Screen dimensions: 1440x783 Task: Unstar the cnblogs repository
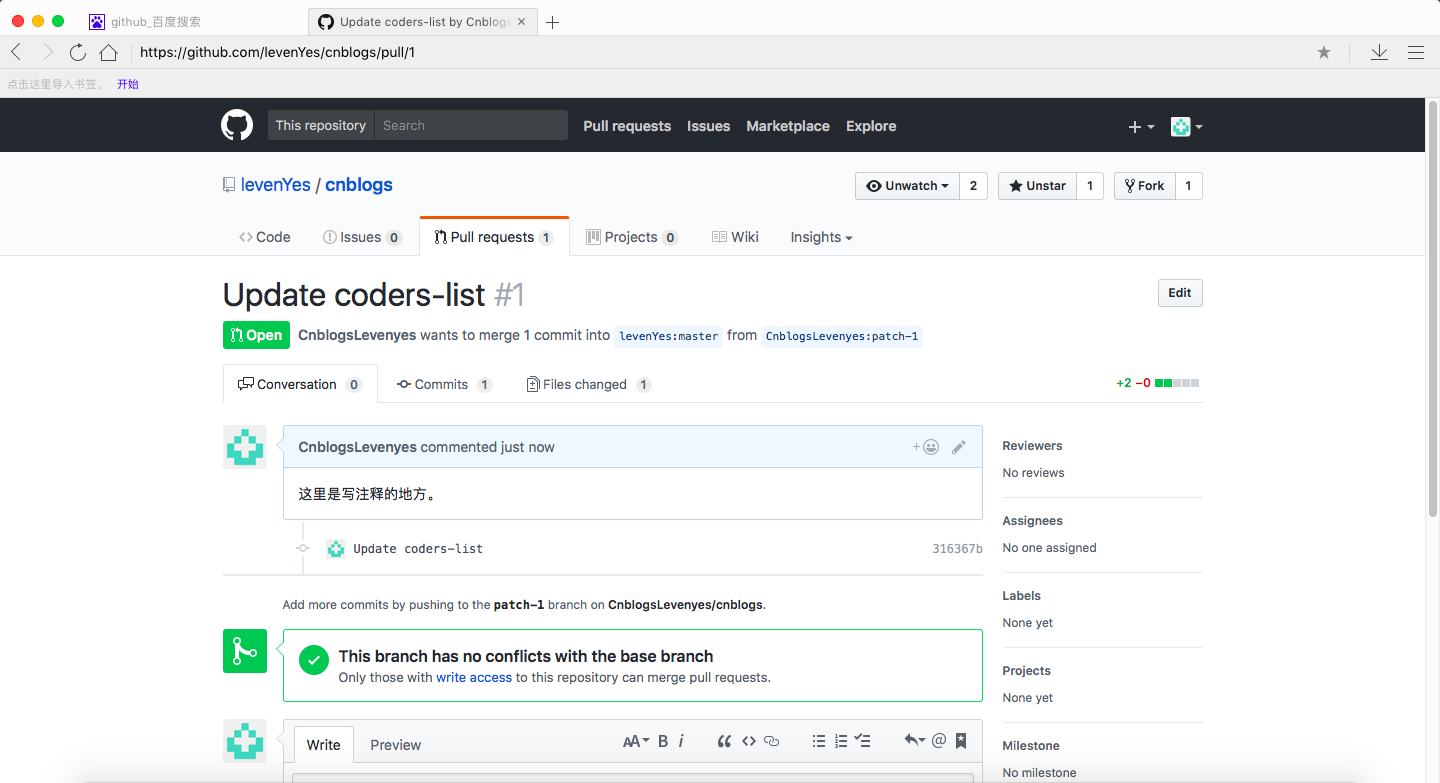click(1037, 186)
